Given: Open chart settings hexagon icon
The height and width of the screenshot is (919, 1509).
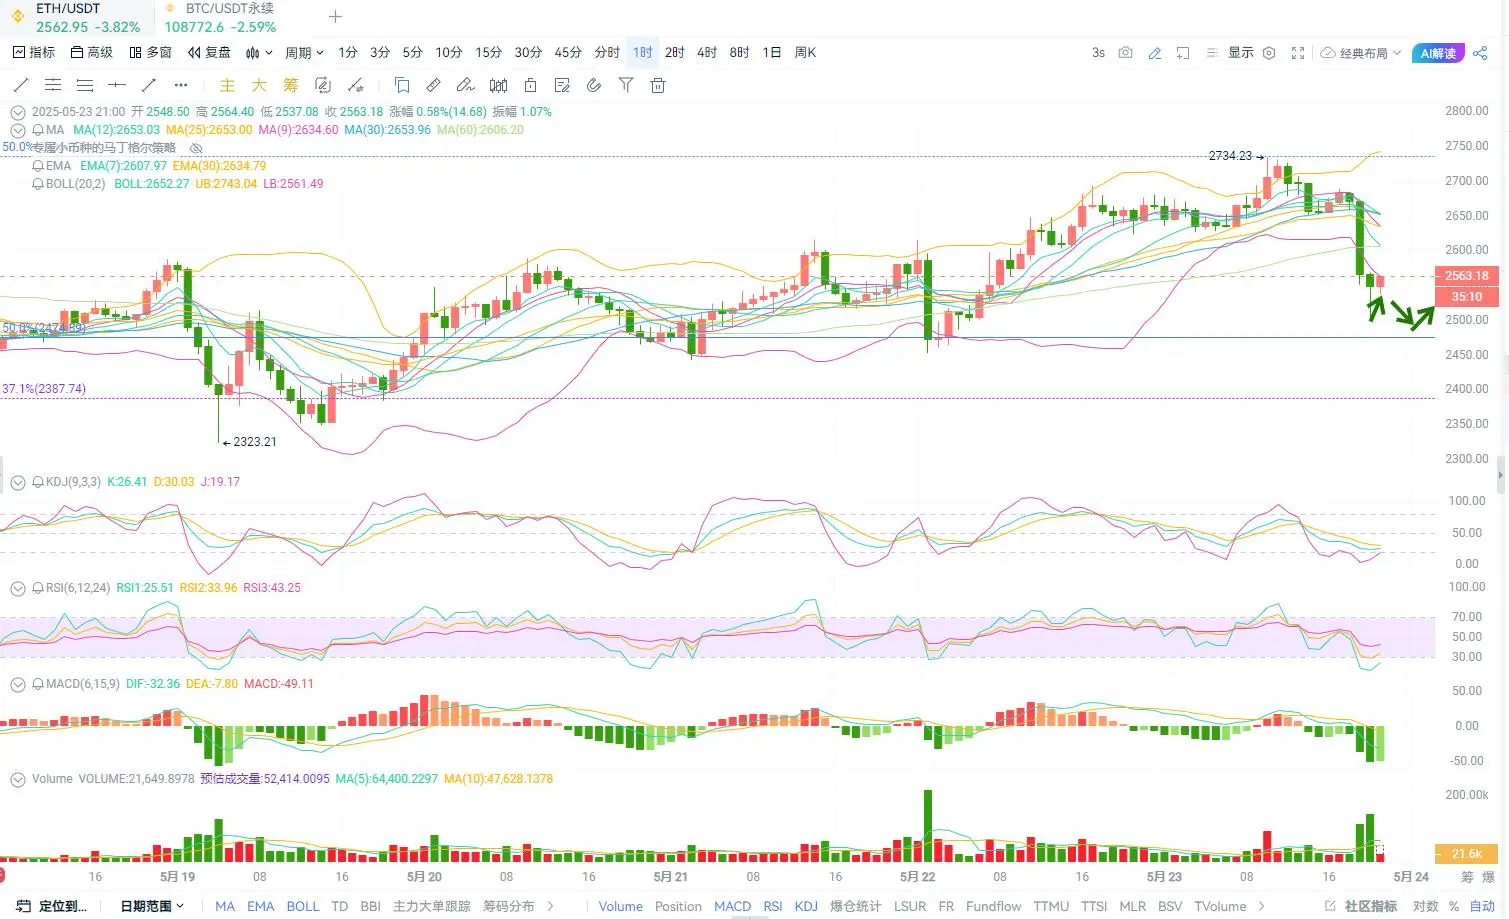Looking at the screenshot, I should pos(1269,53).
